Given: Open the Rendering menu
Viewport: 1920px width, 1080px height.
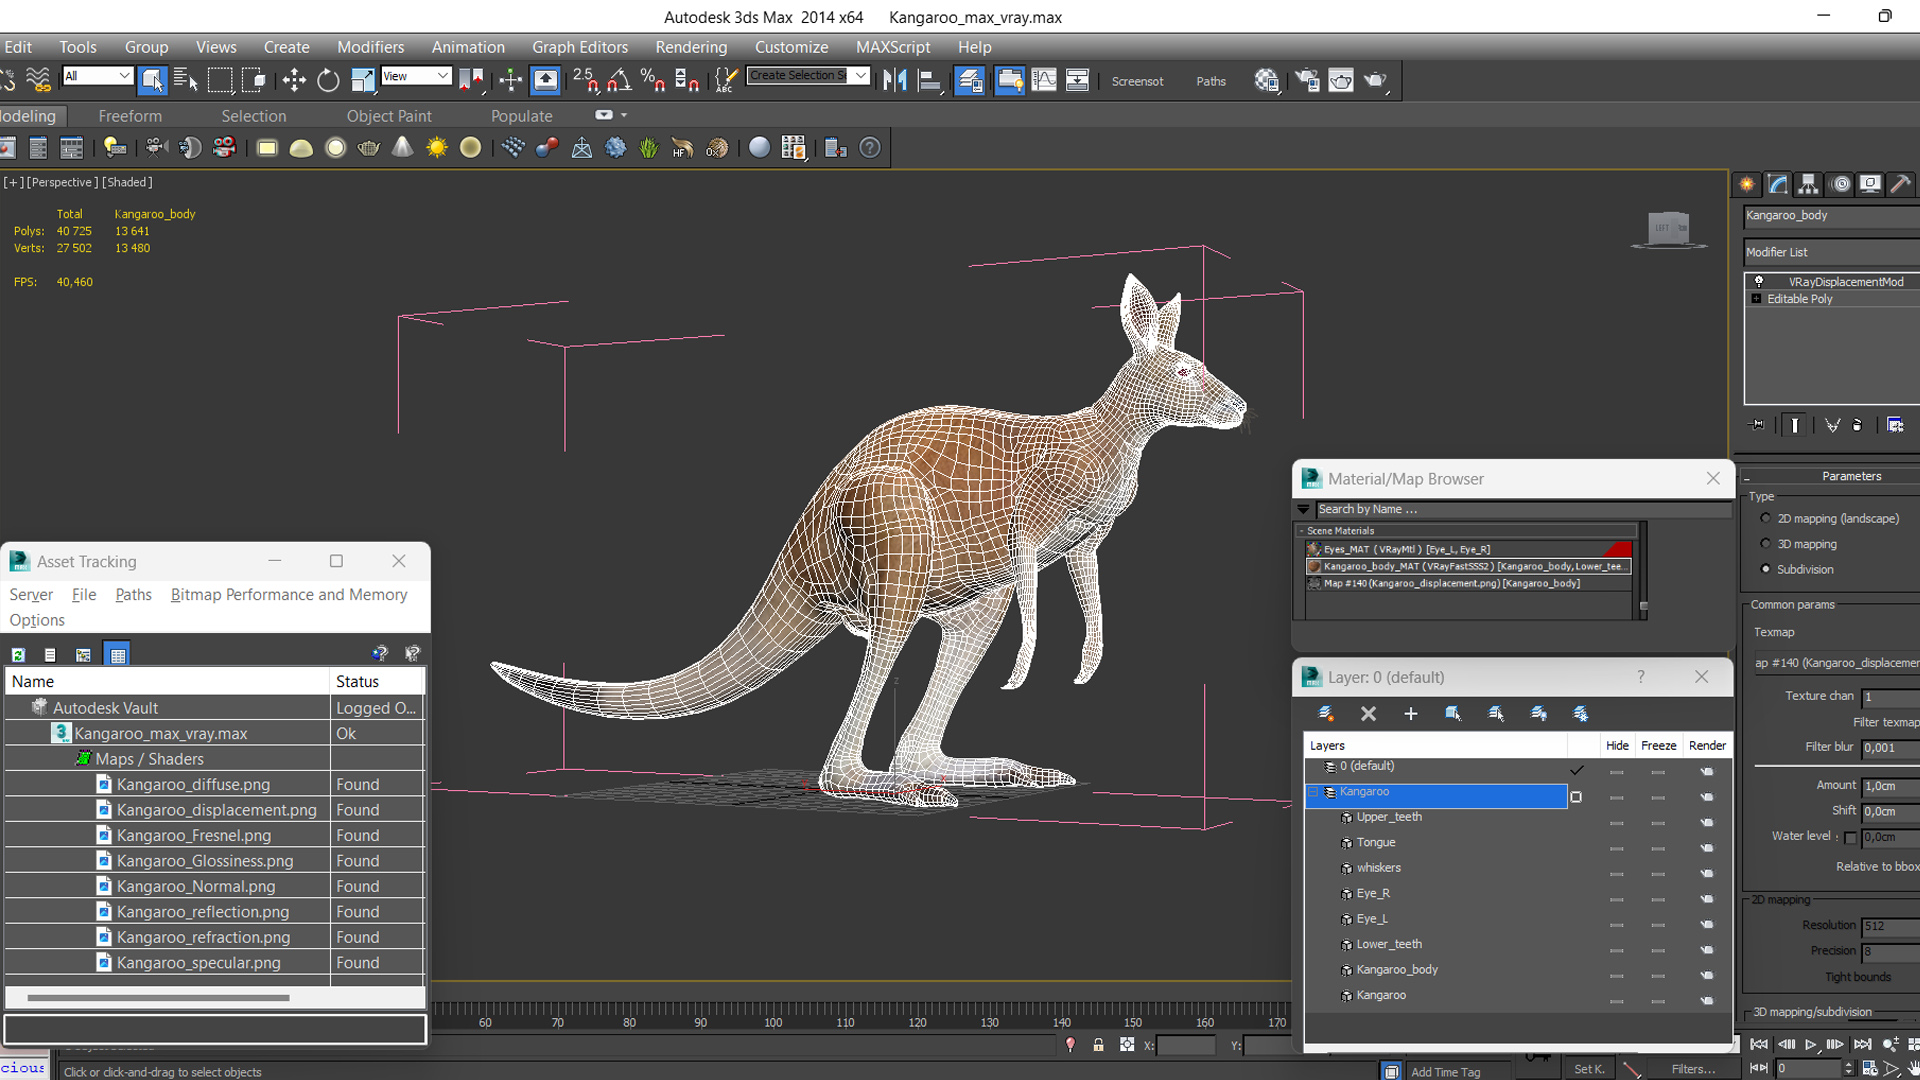Looking at the screenshot, I should click(x=691, y=47).
